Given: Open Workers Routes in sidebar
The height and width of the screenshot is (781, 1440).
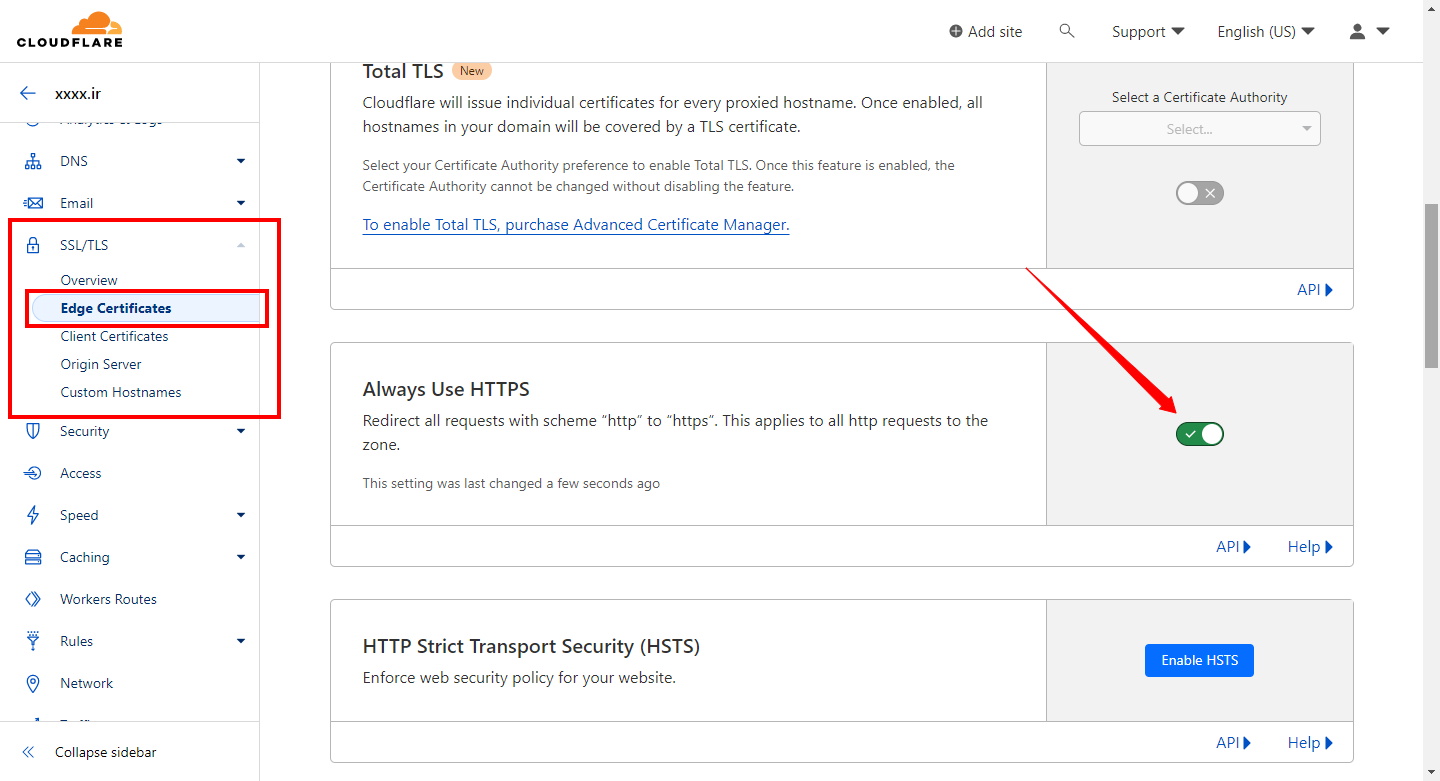Looking at the screenshot, I should click(108, 599).
